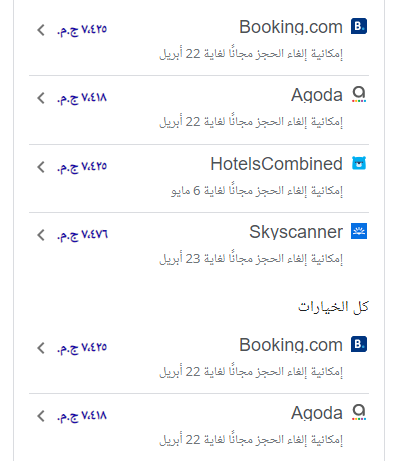Open the chevron arrow on the HotelsCombined row
This screenshot has height=461, width=417.
coord(41,167)
